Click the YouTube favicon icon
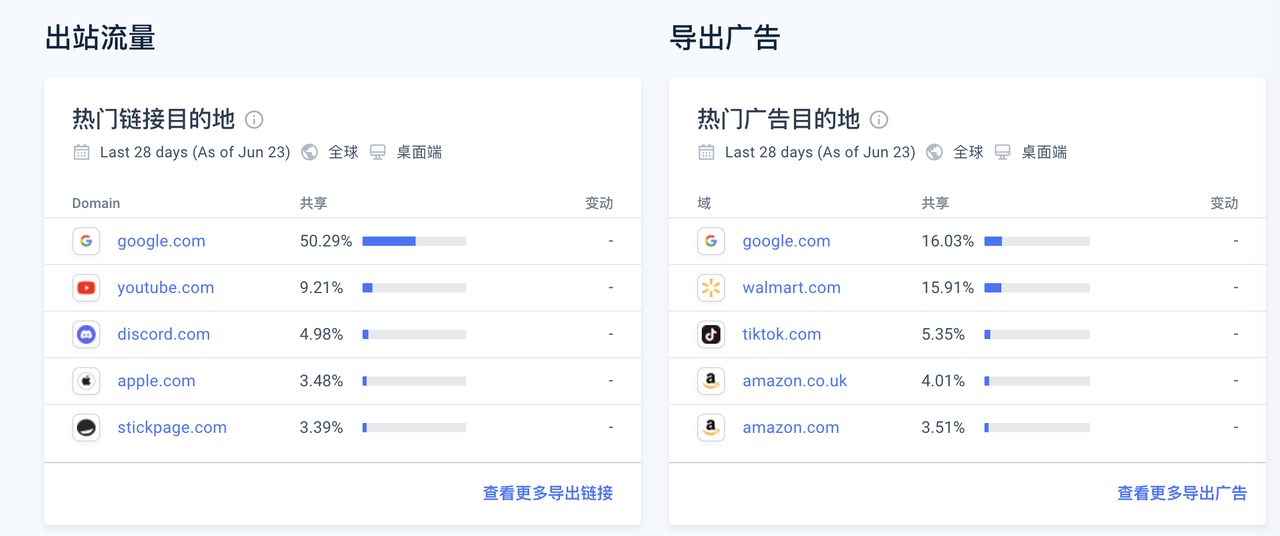The width and height of the screenshot is (1280, 536). click(x=87, y=288)
